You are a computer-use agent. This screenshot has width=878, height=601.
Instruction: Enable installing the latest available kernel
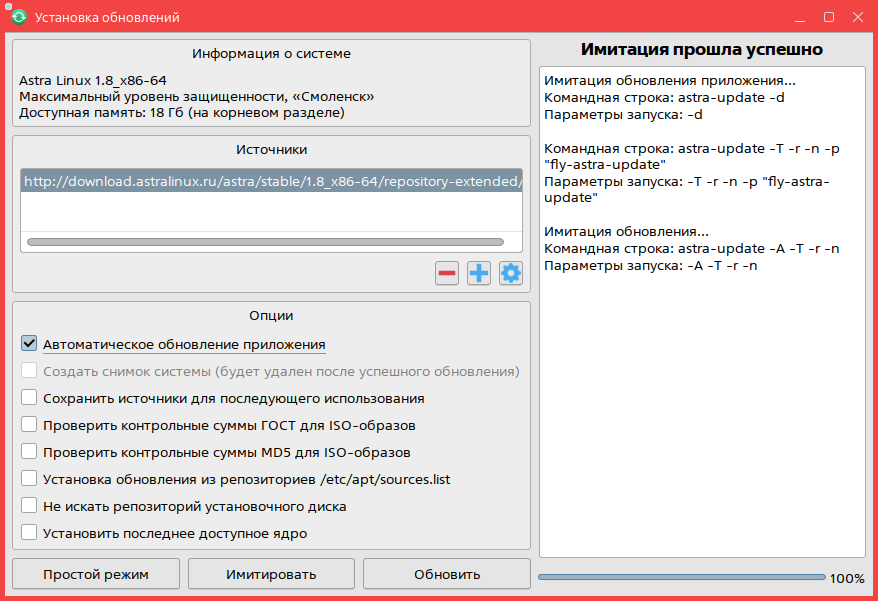(29, 533)
